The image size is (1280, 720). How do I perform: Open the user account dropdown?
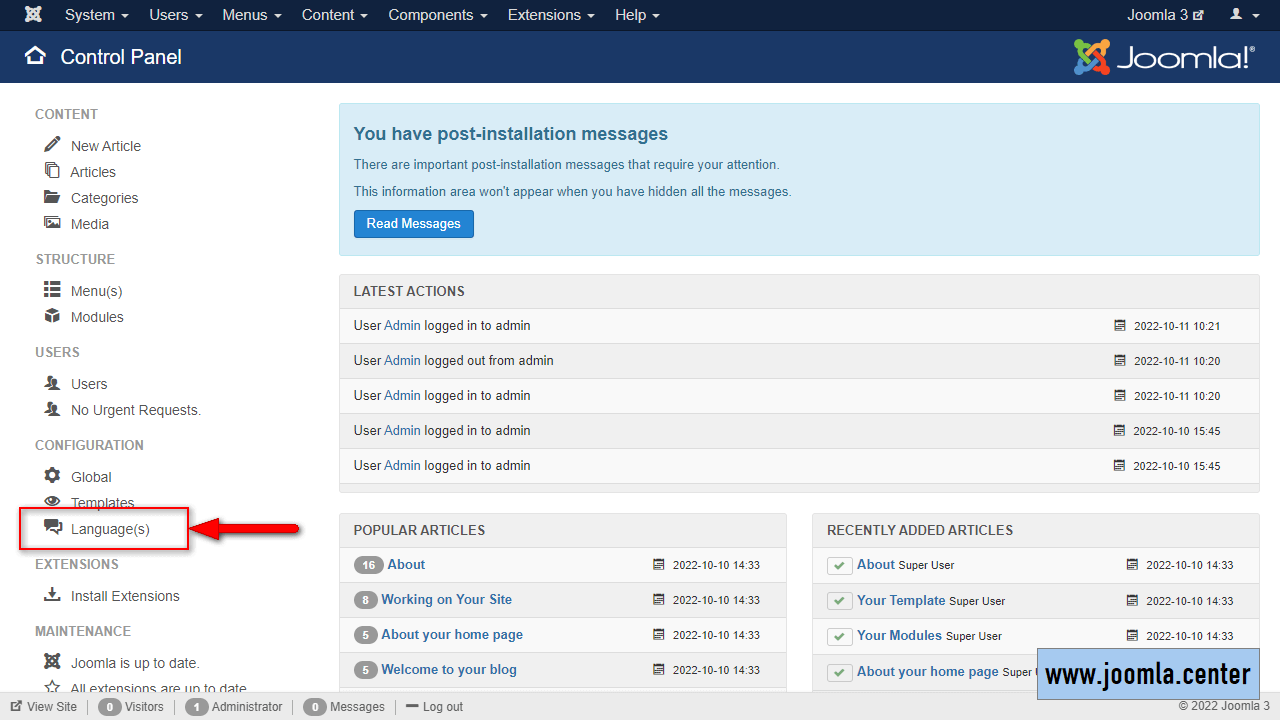click(x=1245, y=15)
